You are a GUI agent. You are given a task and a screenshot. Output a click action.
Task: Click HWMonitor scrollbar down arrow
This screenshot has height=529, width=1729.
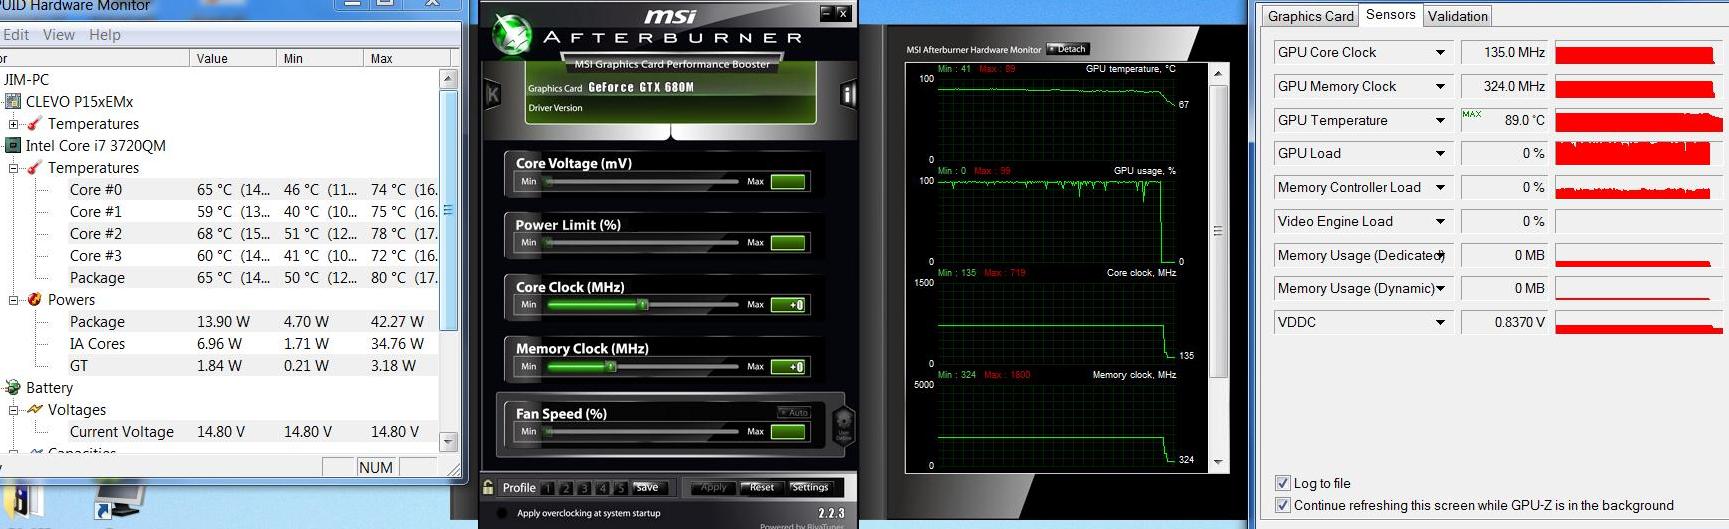(448, 441)
